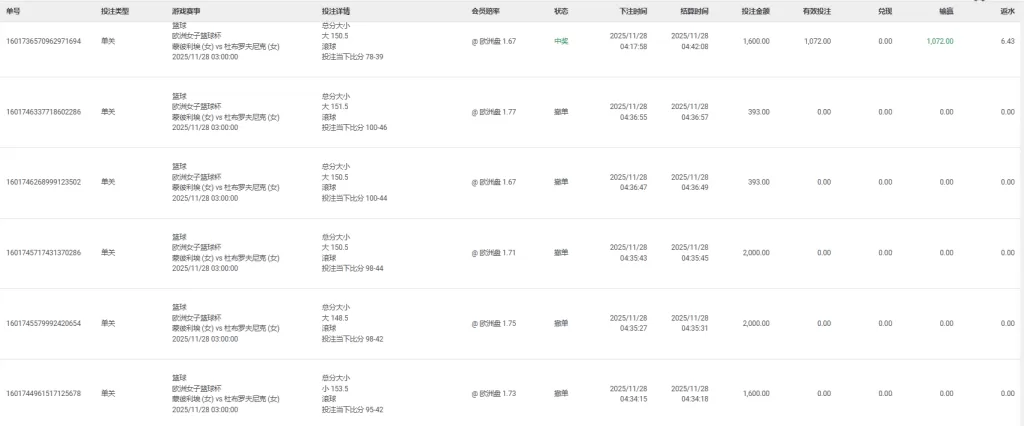Select the 投注类型 column header

[x=115, y=10]
